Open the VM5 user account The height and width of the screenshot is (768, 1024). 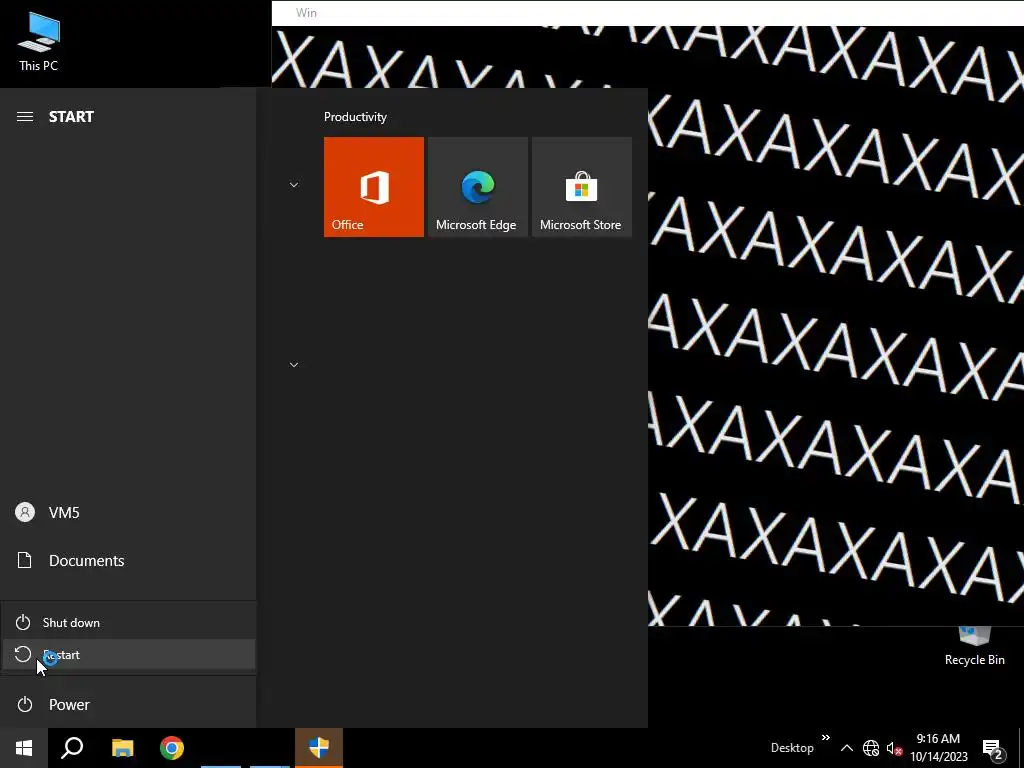pyautogui.click(x=128, y=513)
